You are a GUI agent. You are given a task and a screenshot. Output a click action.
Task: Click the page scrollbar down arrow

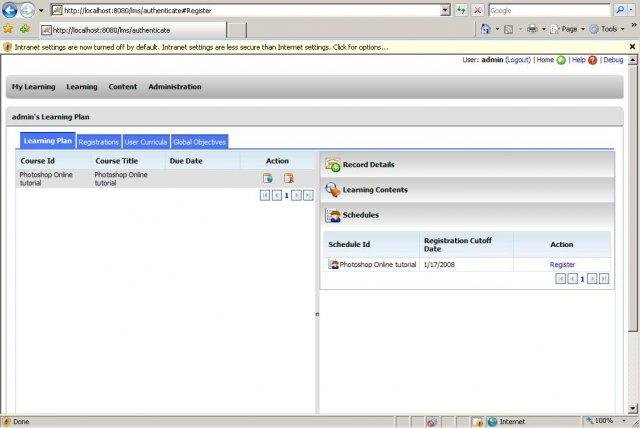point(633,408)
